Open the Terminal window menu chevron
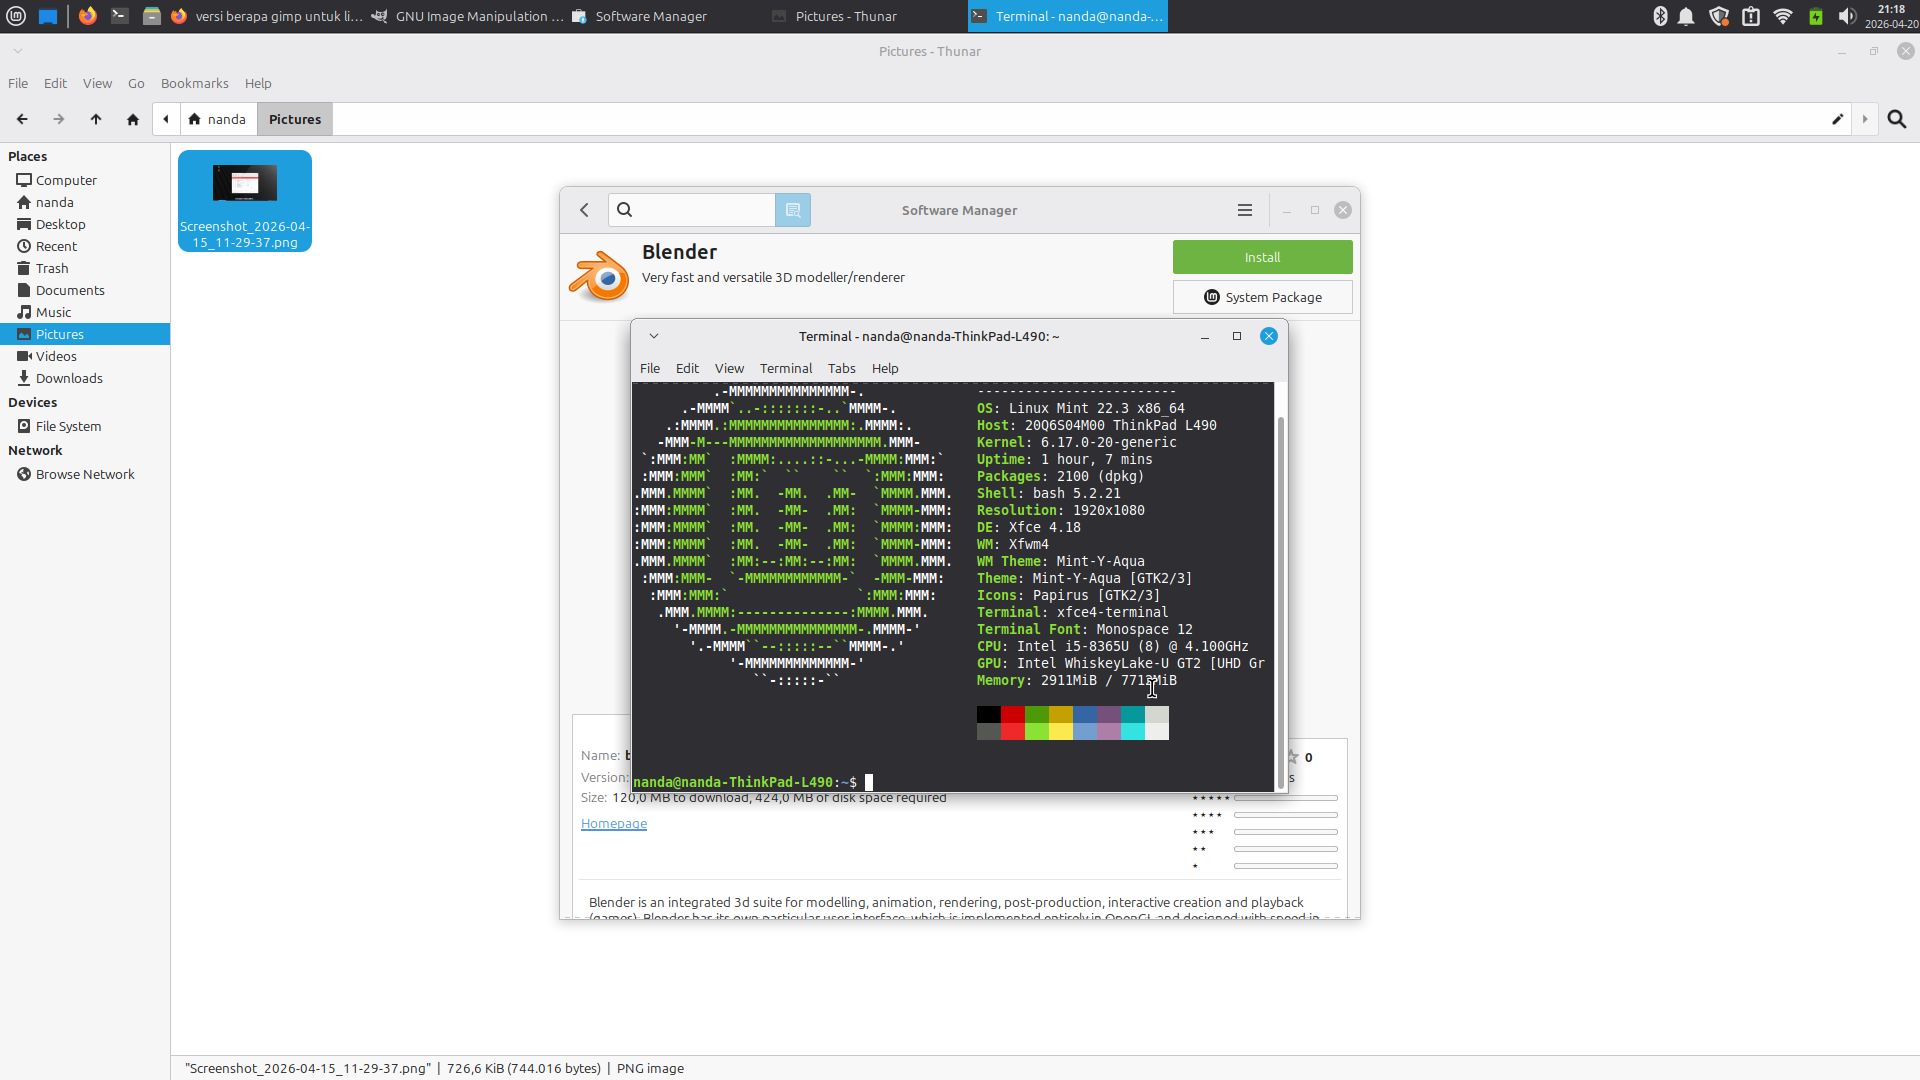This screenshot has width=1920, height=1080. 654,336
